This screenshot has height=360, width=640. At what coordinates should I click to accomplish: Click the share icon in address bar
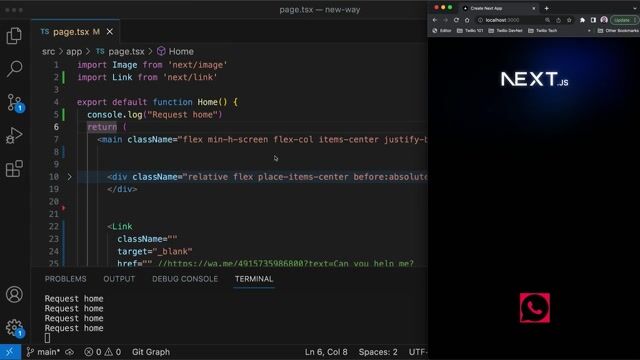click(558, 20)
